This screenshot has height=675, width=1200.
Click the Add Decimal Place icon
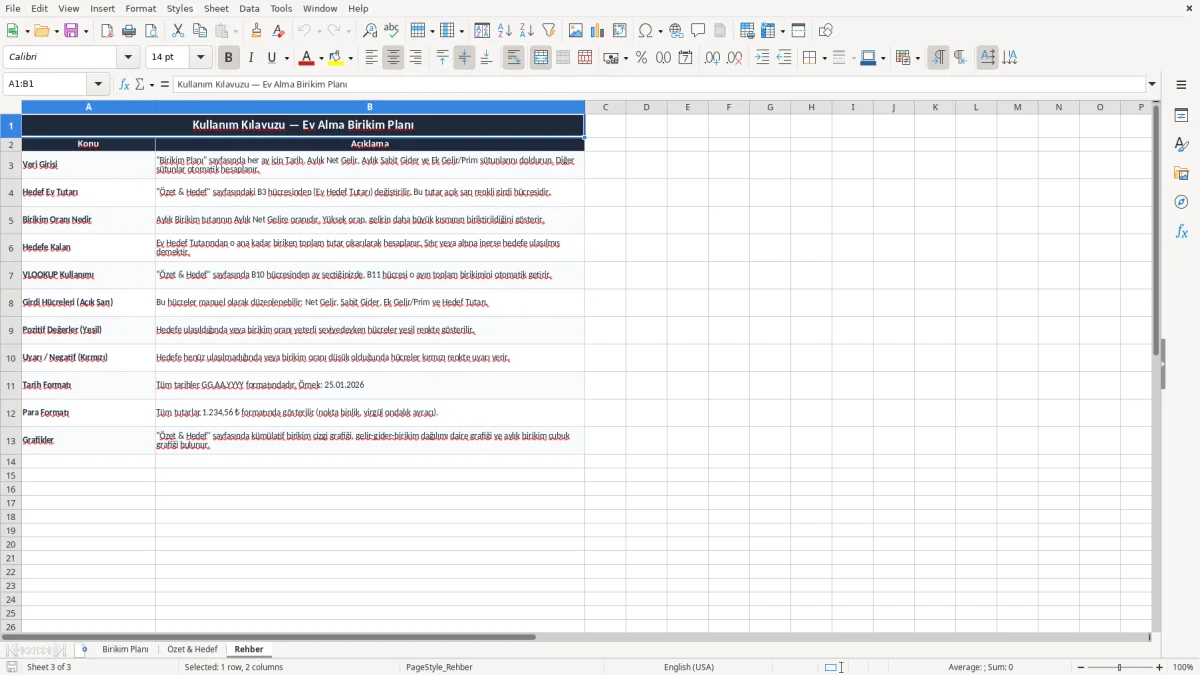pyautogui.click(x=713, y=58)
